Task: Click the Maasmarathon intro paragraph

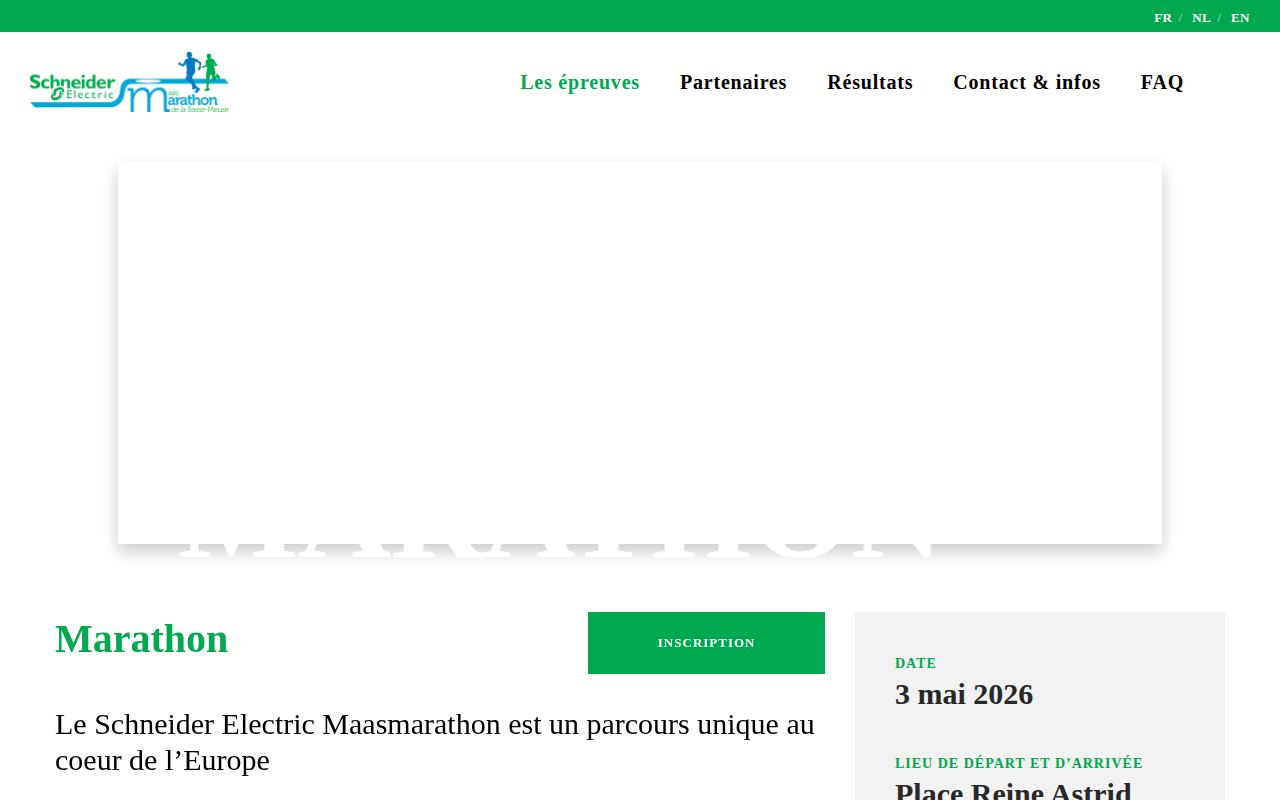Action: pyautogui.click(x=435, y=742)
